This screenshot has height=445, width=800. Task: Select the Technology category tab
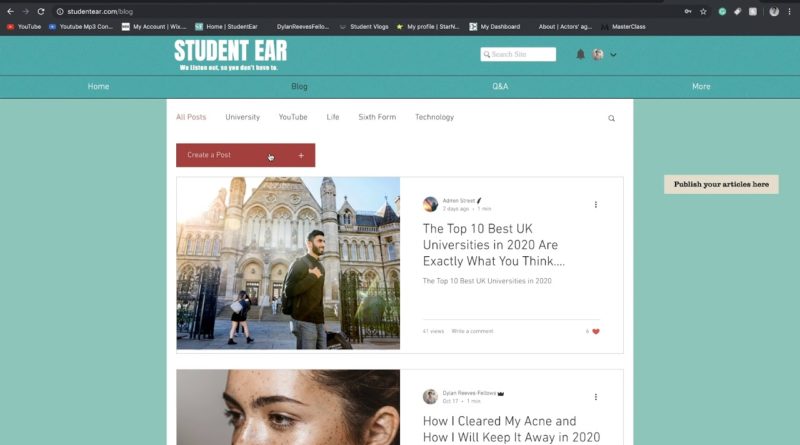pyautogui.click(x=434, y=117)
